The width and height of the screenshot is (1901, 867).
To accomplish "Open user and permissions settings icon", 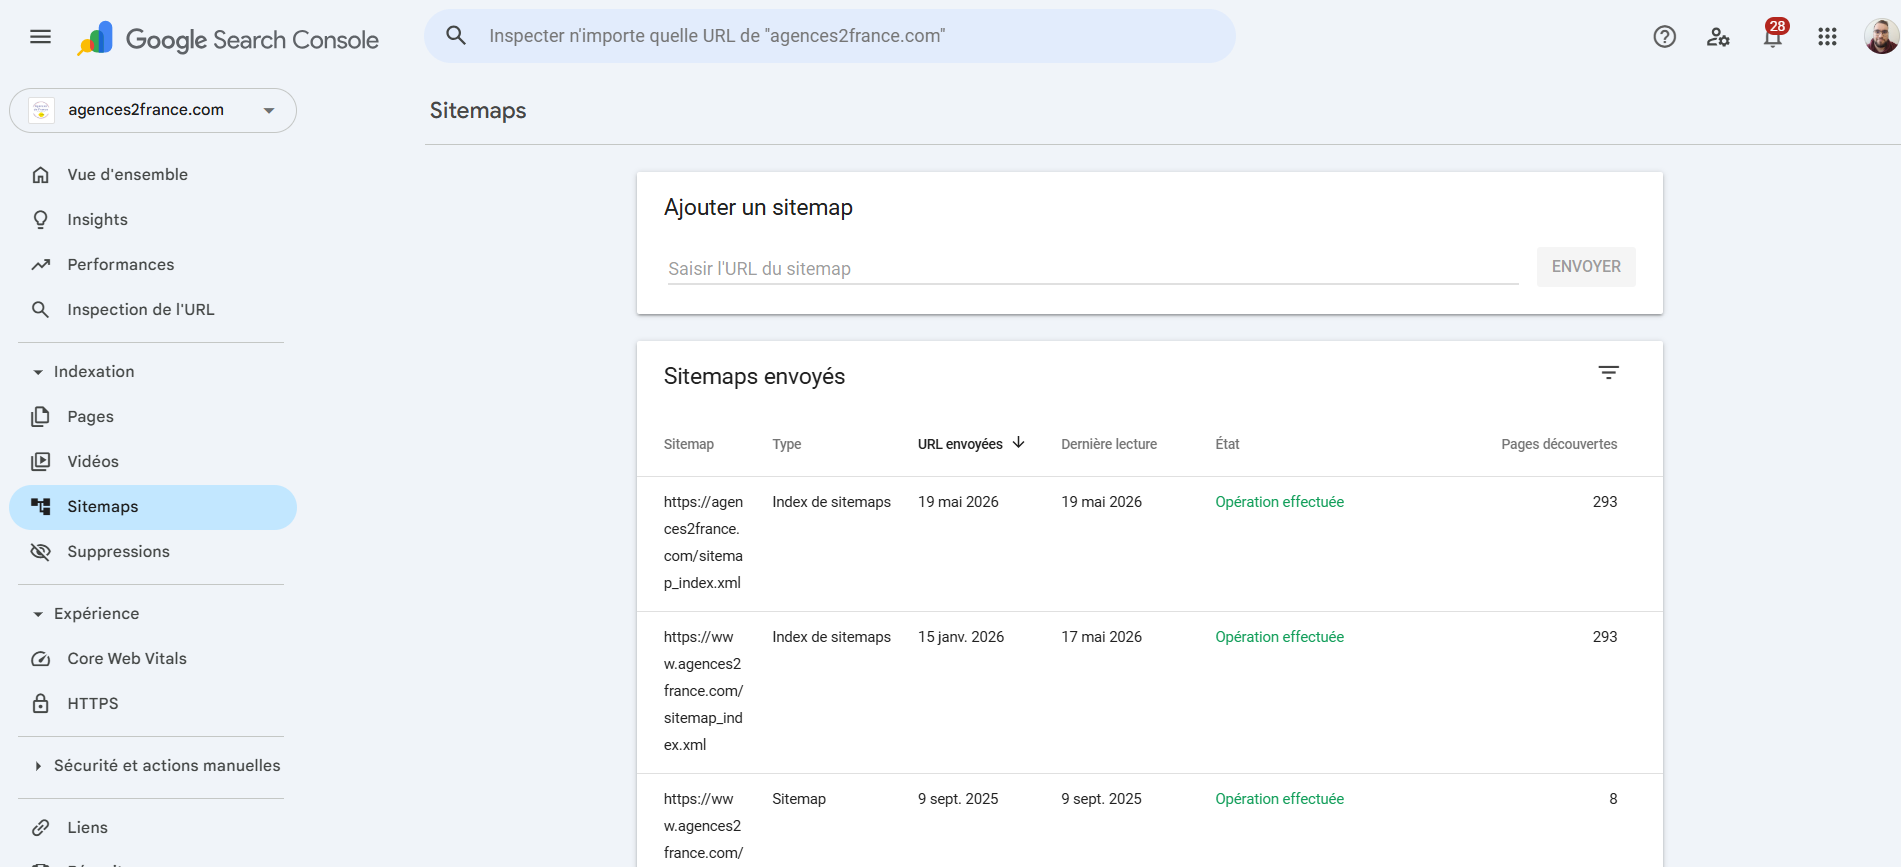I will tap(1718, 37).
